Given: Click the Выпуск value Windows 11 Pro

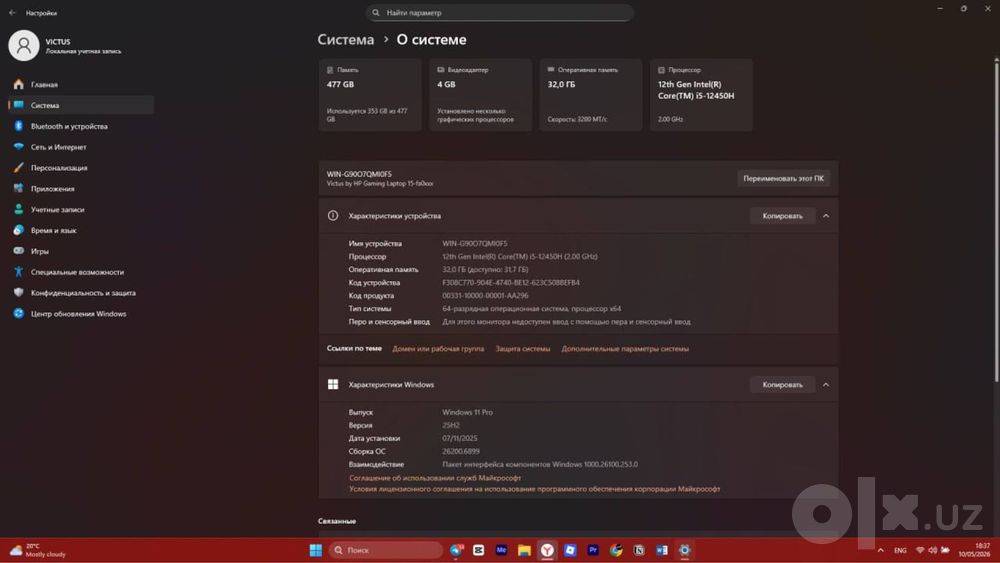Looking at the screenshot, I should pos(467,413).
